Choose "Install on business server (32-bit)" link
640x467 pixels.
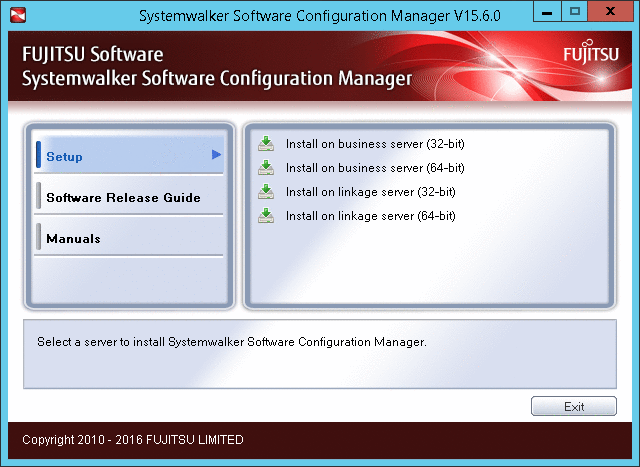point(375,144)
